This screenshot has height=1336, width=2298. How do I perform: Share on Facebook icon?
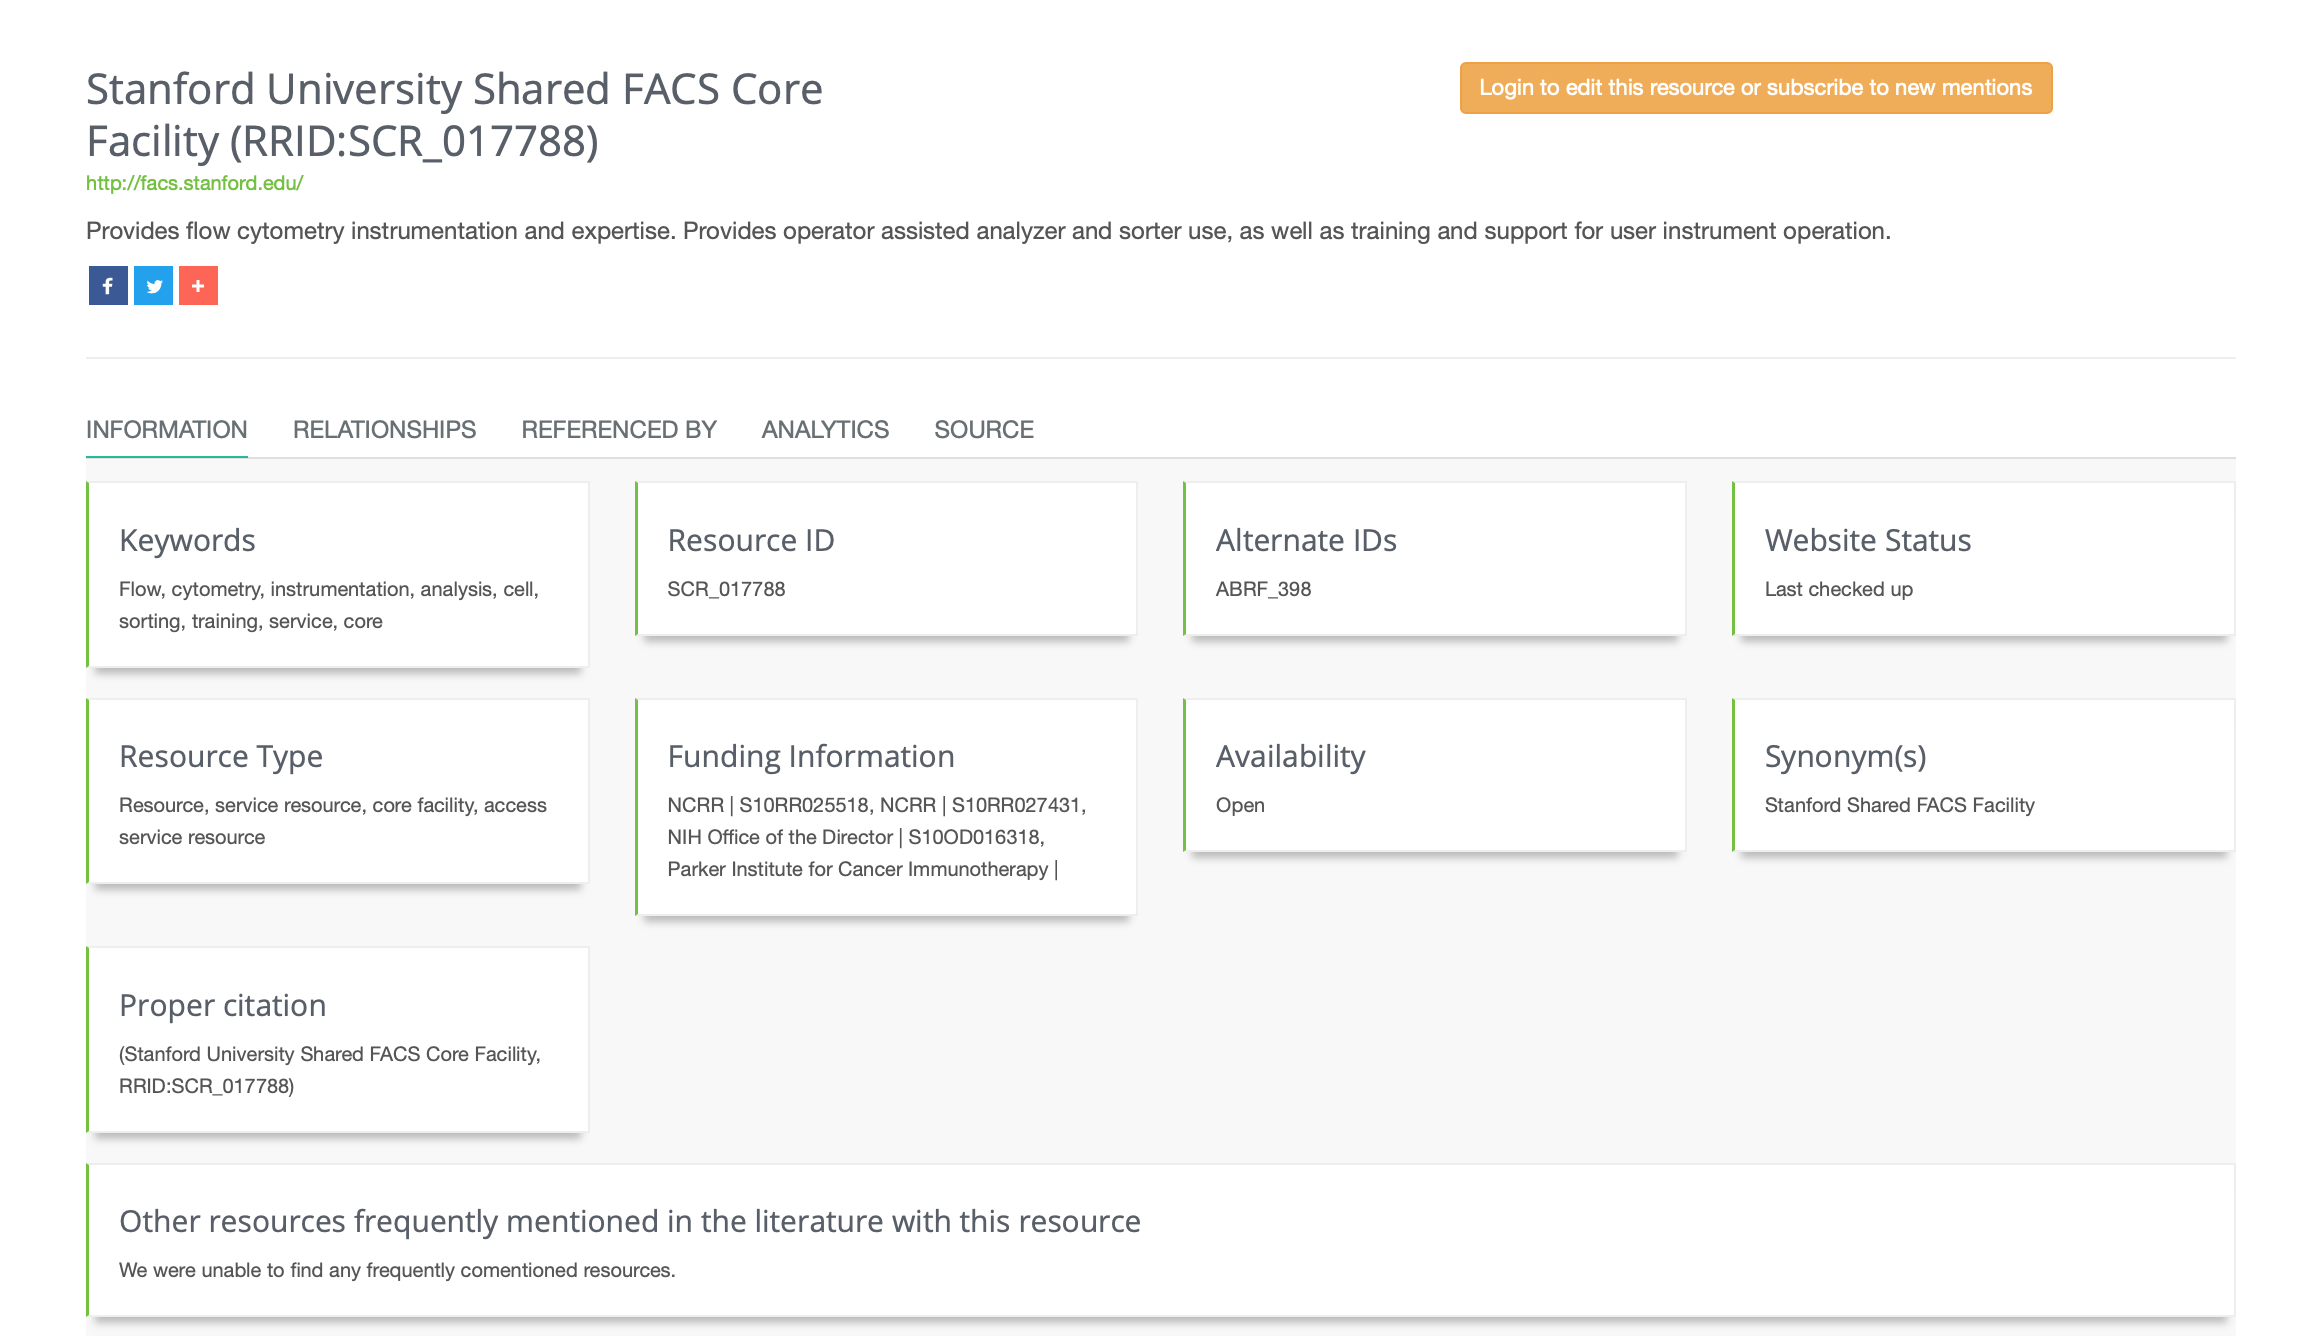coord(108,286)
